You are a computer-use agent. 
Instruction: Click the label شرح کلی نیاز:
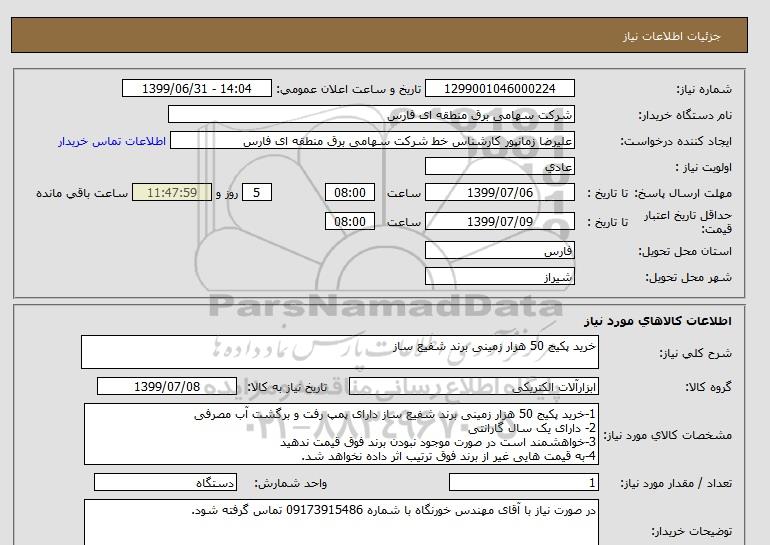tap(695, 353)
